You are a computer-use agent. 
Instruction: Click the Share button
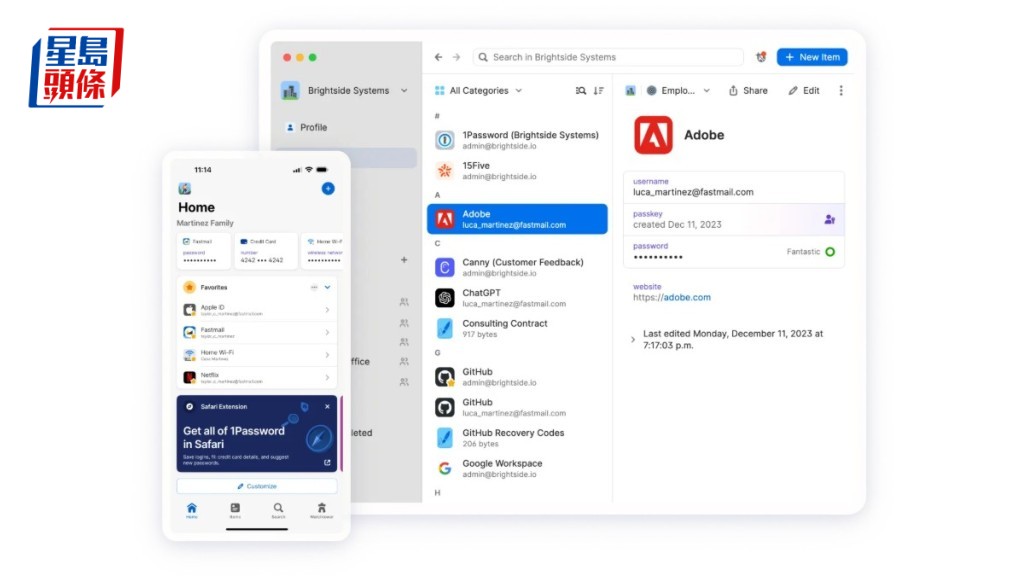coord(748,91)
